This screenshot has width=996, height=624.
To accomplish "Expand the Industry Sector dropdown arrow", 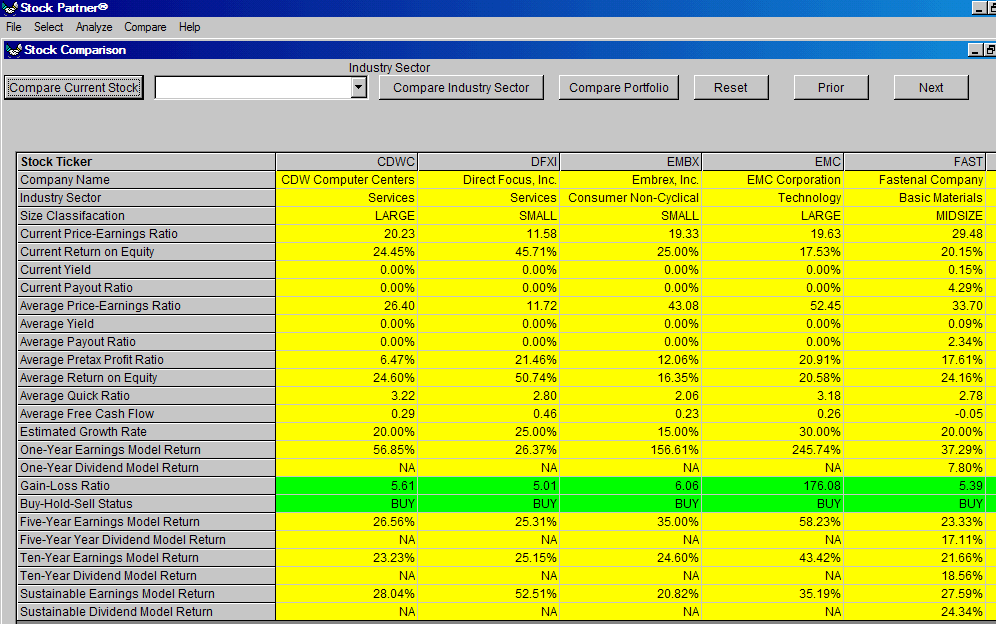I will (359, 88).
